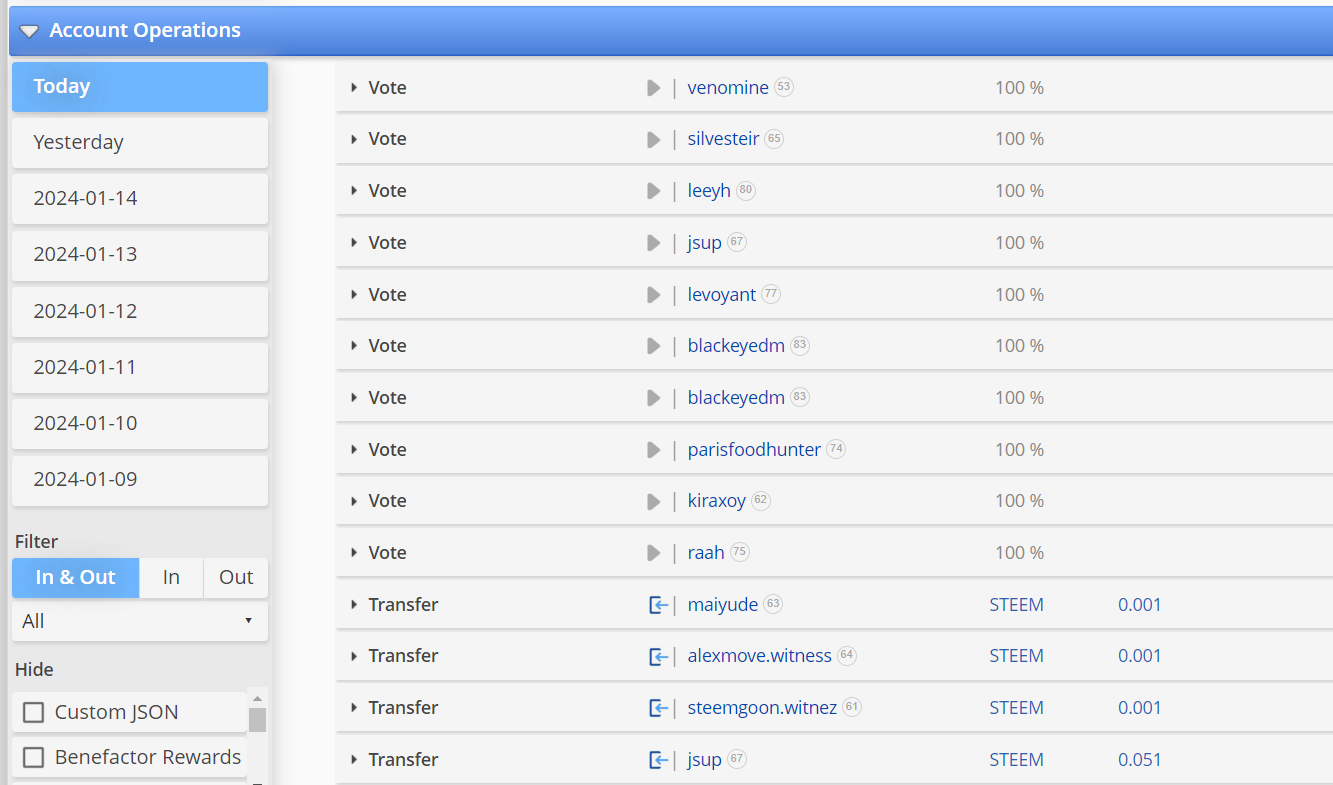Click the Hide list scrollbar thumb
The height and width of the screenshot is (785, 1333).
pyautogui.click(x=257, y=720)
